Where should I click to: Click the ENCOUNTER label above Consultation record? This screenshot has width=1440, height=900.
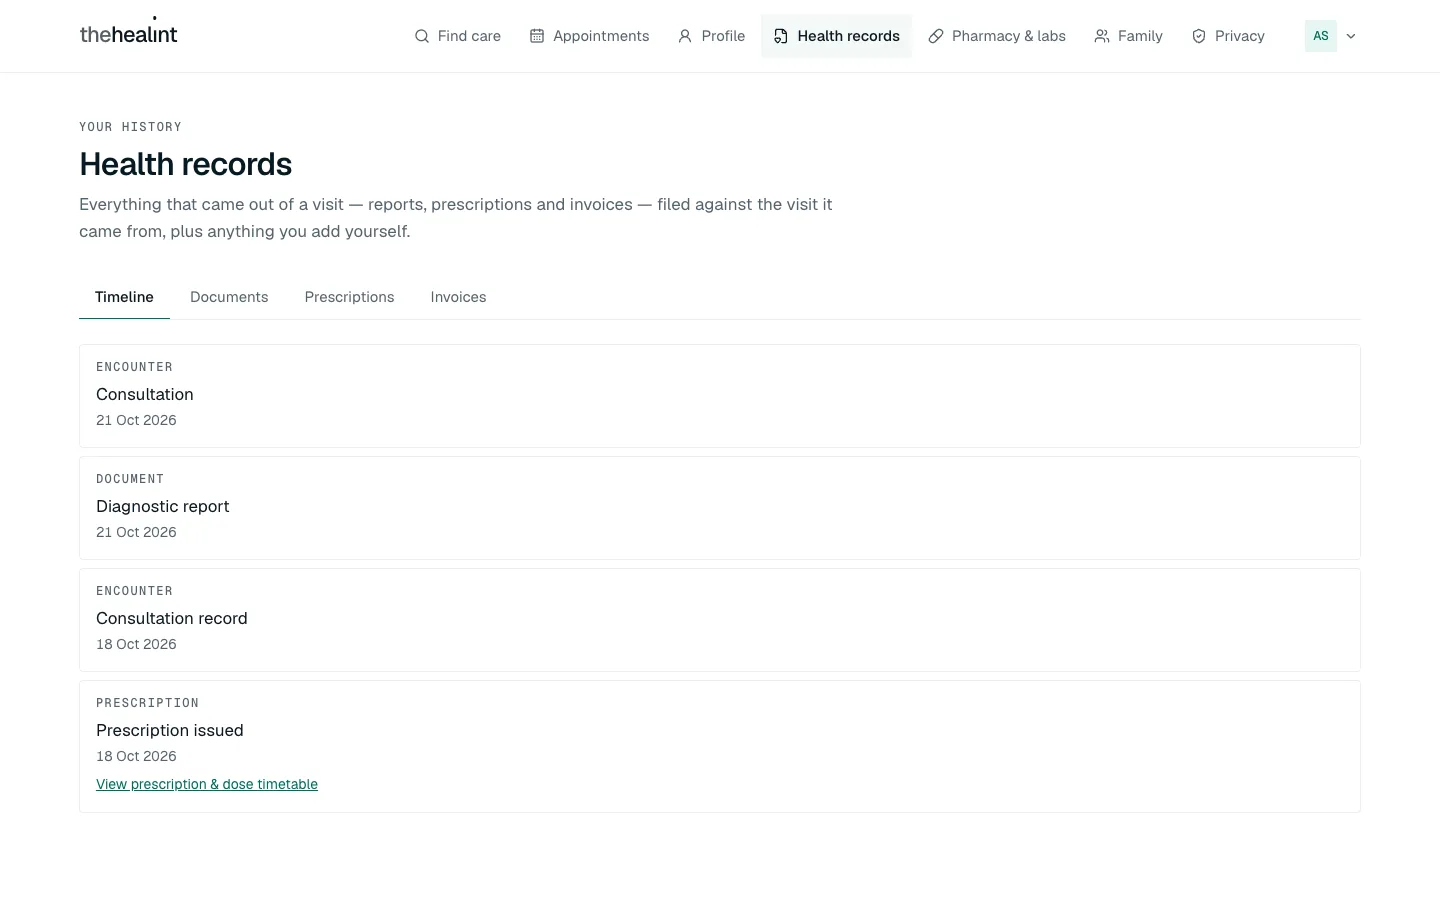click(135, 591)
